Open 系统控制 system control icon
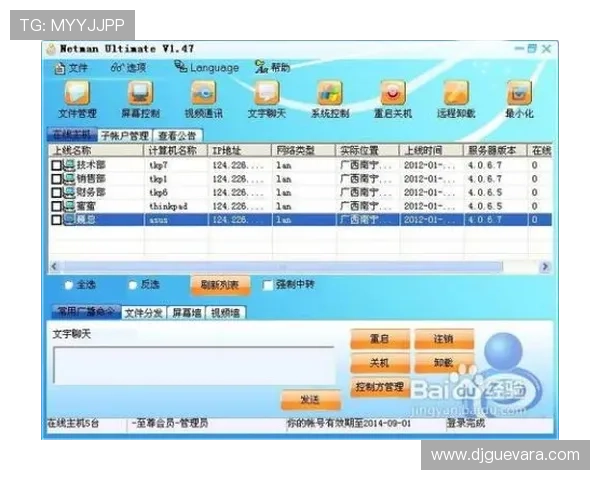The width and height of the screenshot is (600, 480). click(x=330, y=93)
